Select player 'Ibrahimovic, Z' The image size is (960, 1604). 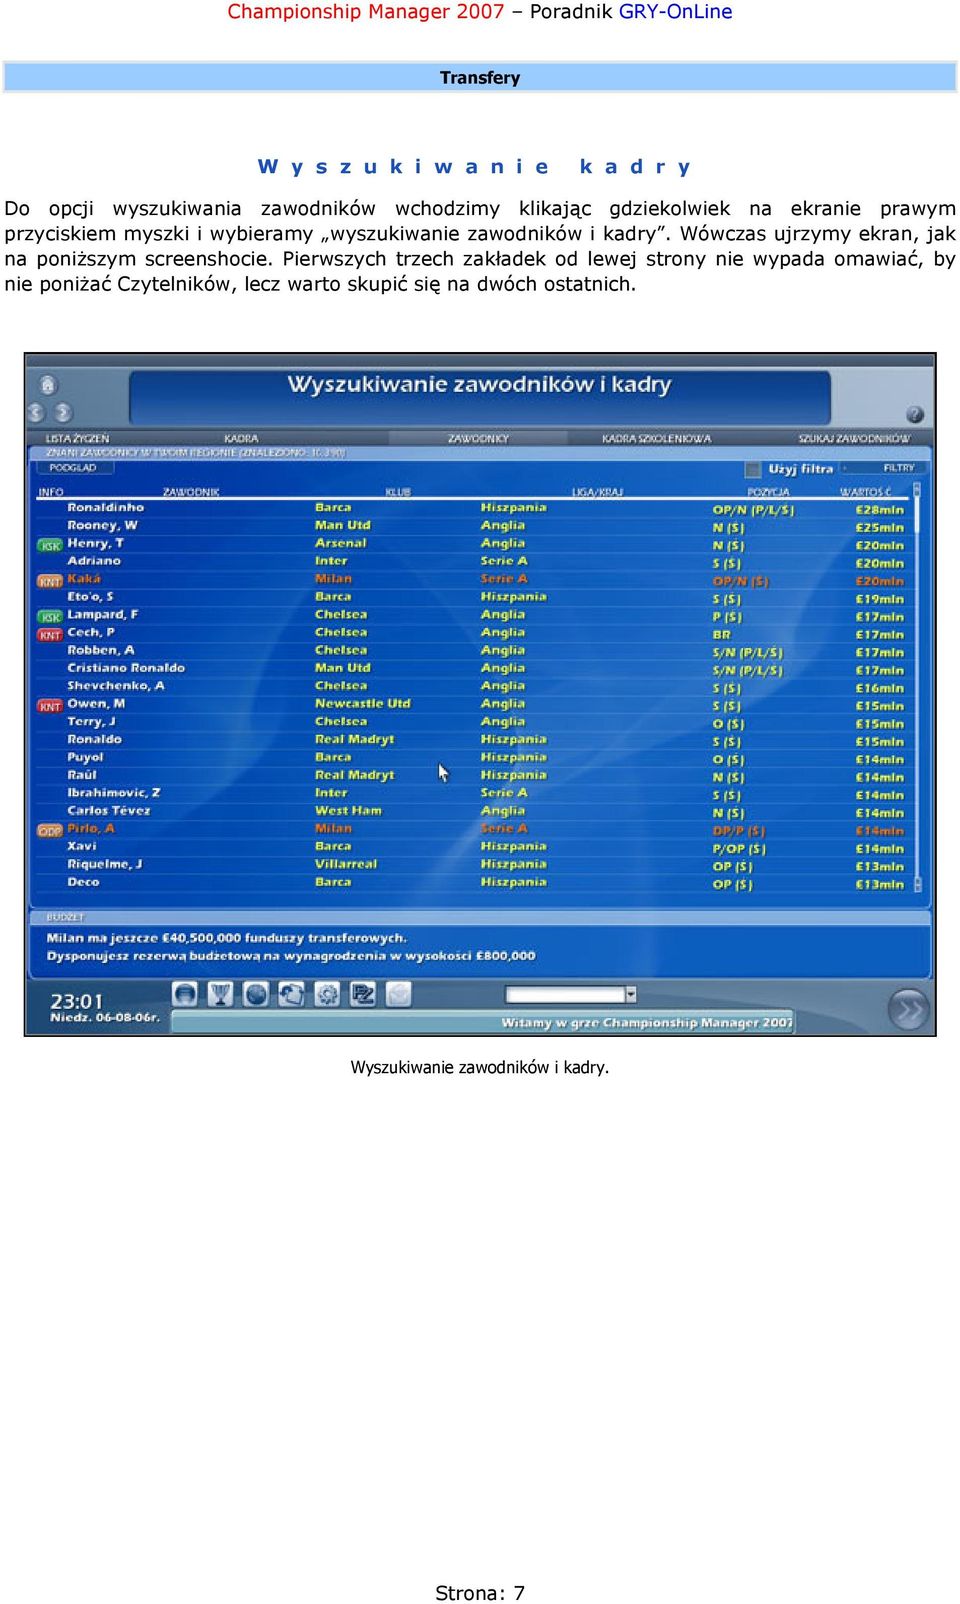114,793
